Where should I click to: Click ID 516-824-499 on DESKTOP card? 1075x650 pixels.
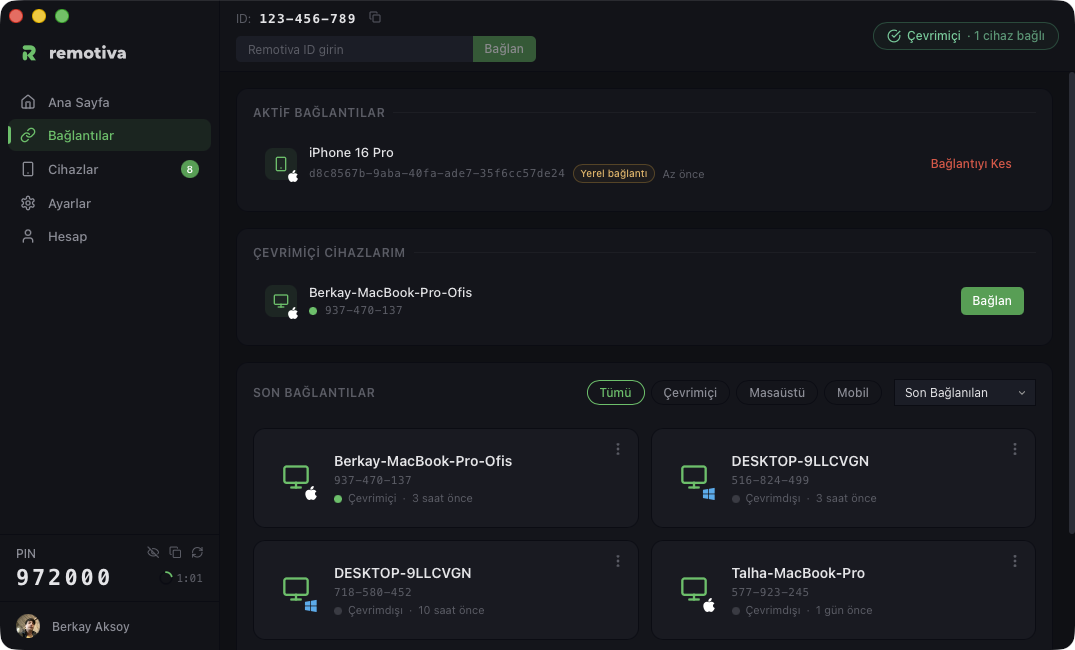pos(770,481)
